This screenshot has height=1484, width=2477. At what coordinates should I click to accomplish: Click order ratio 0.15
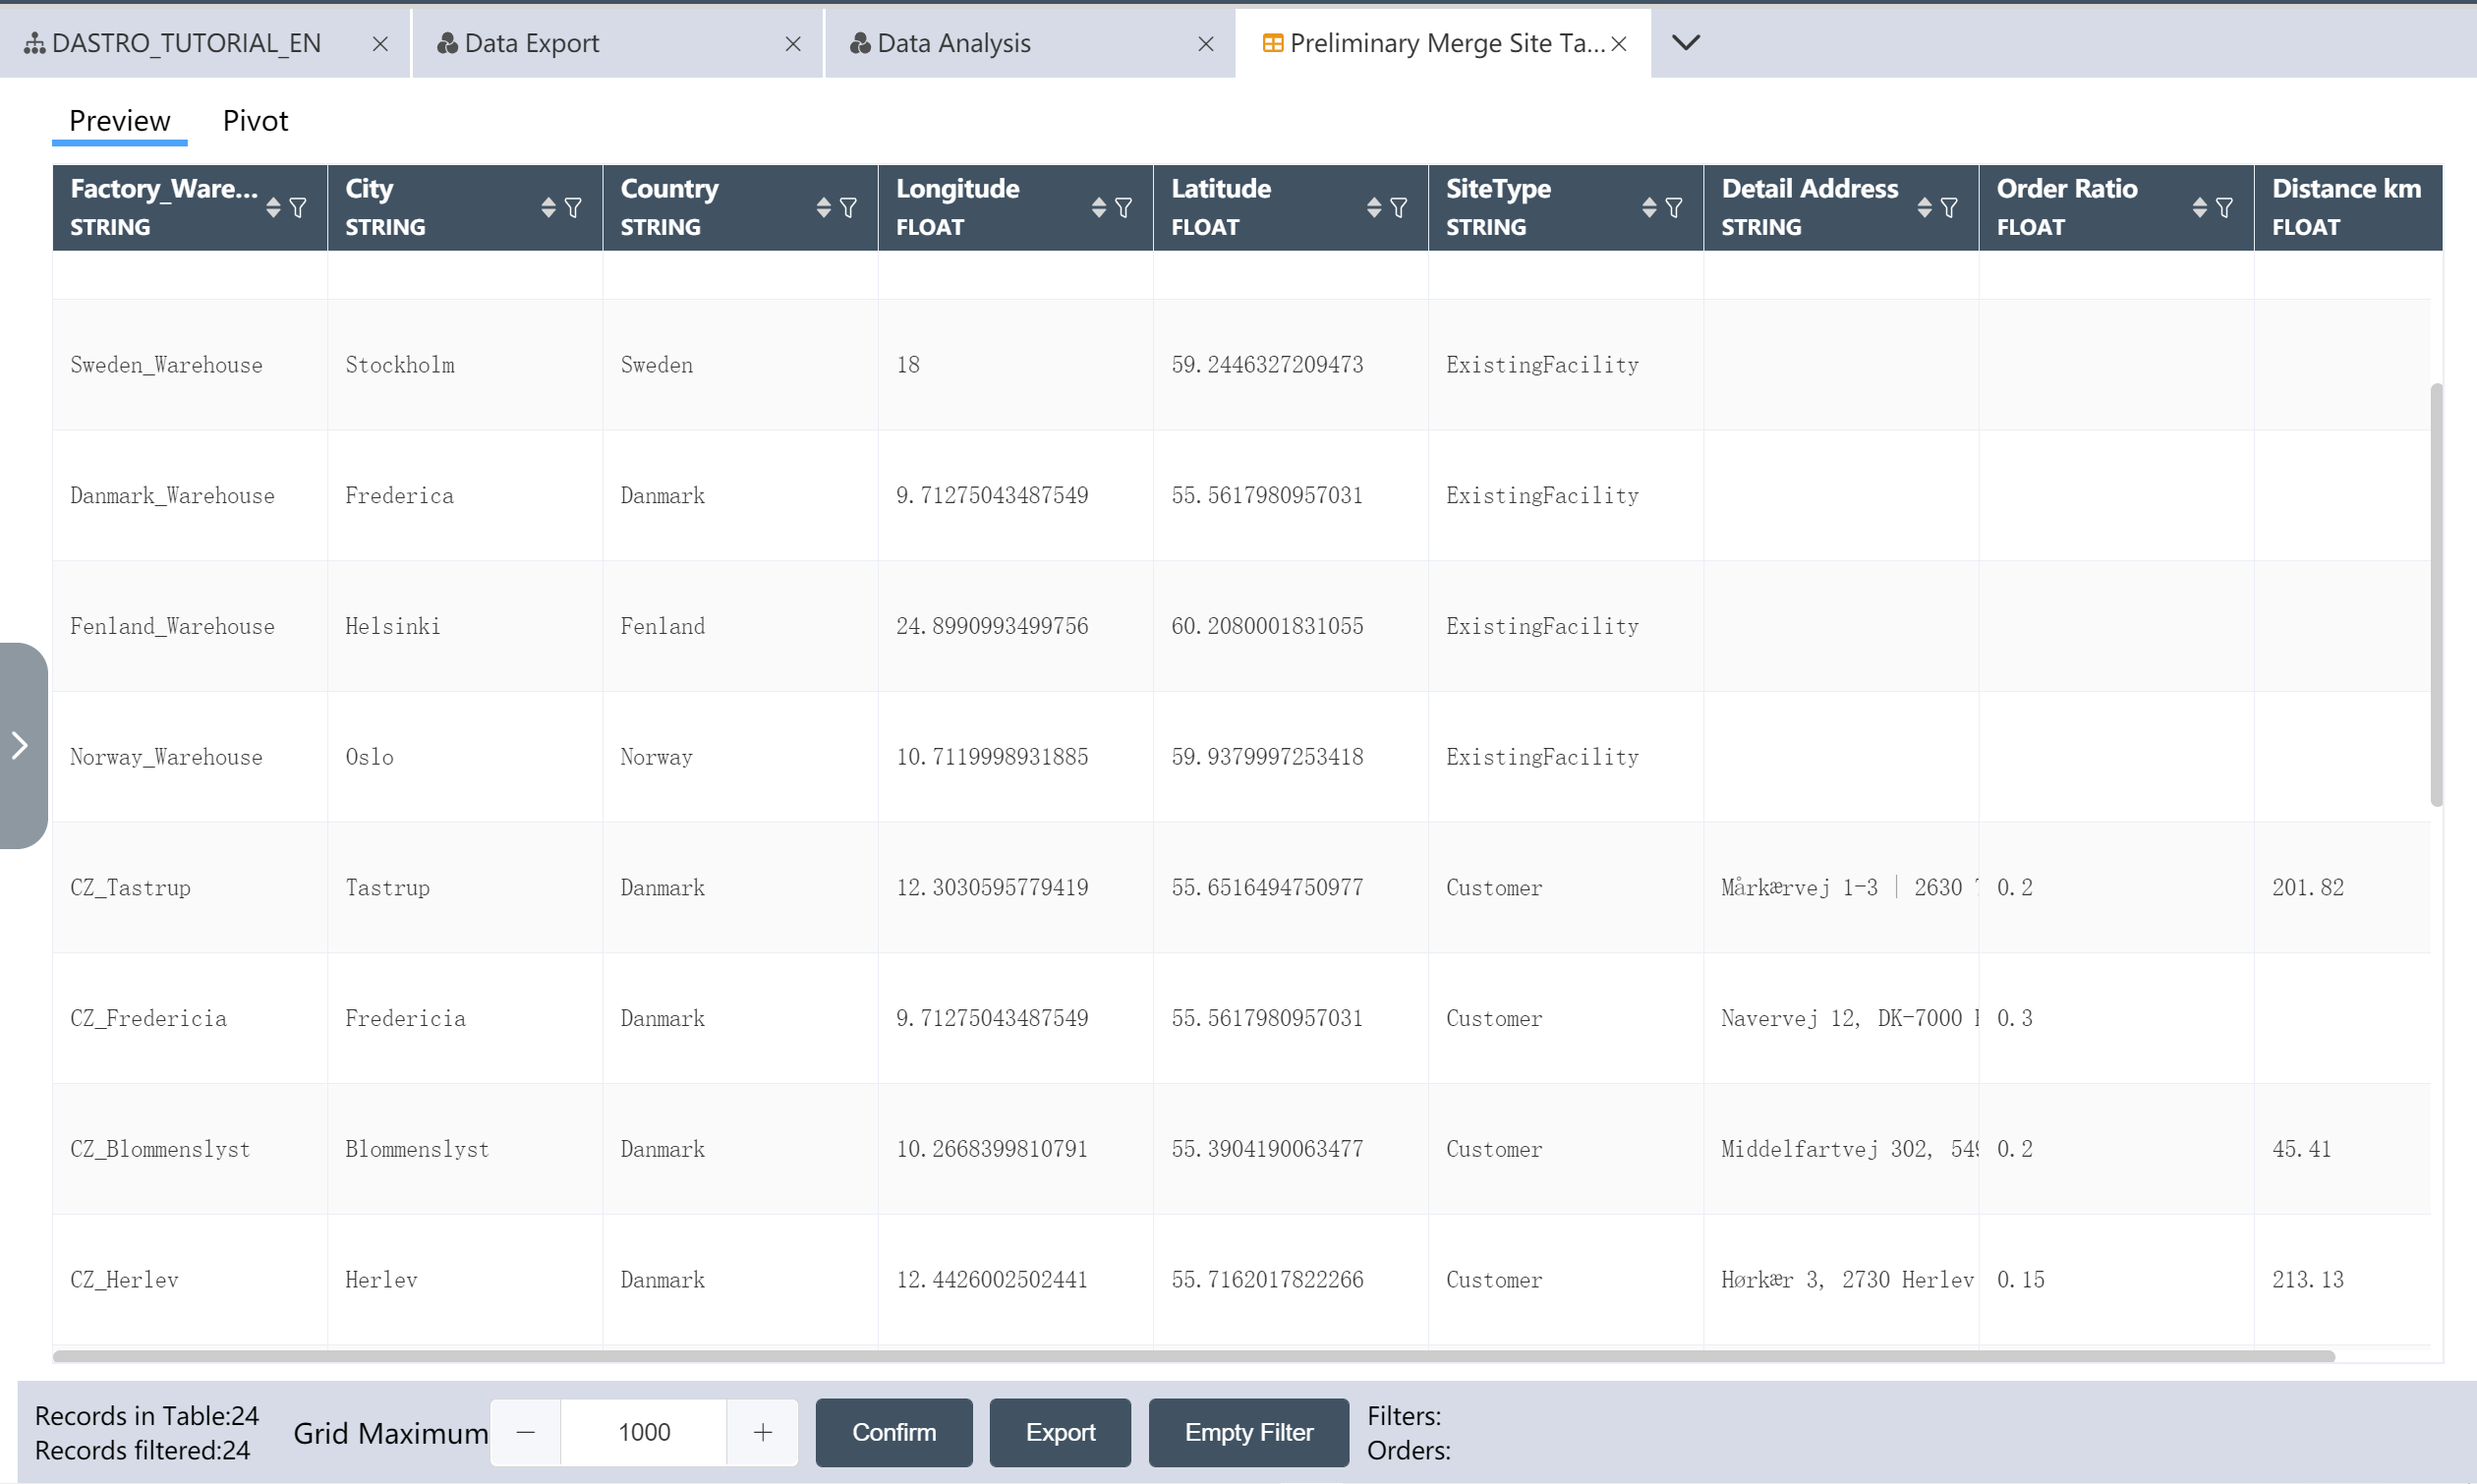(2116, 1280)
